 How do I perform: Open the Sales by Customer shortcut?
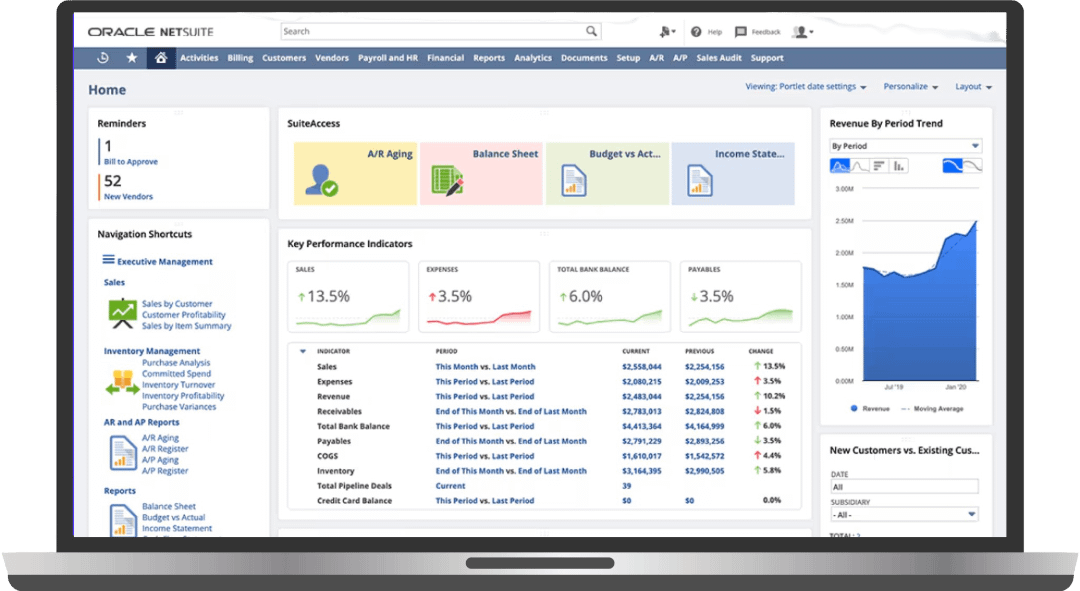click(x=177, y=304)
